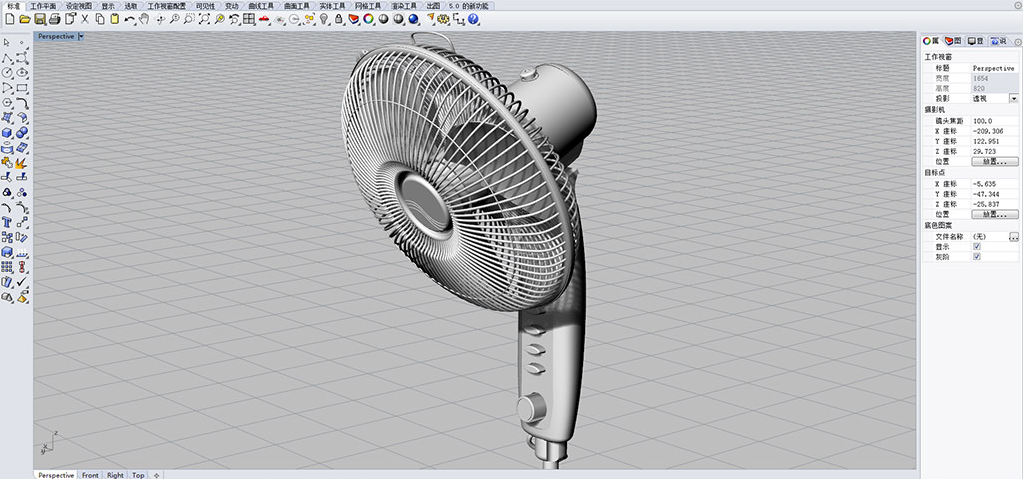The width and height of the screenshot is (1023, 479).
Task: Open the Perspective viewport title dropdown arrow
Action: [81, 37]
